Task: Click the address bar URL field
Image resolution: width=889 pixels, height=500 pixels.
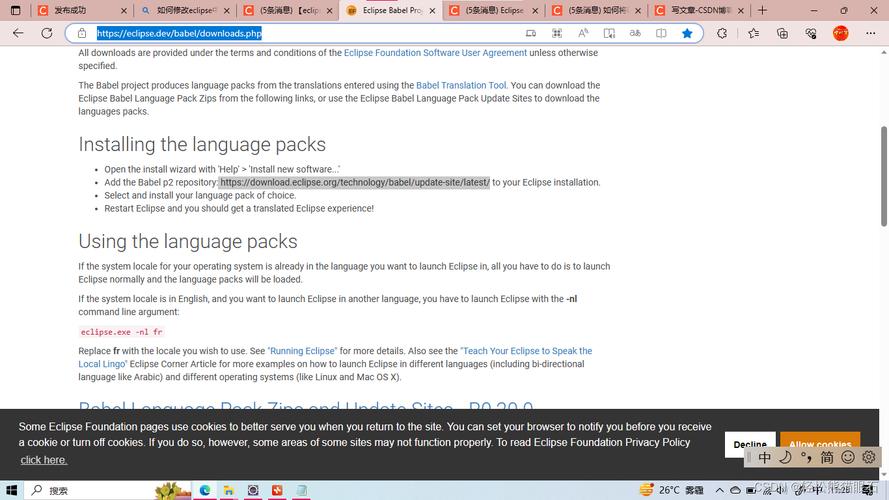Action: (x=306, y=33)
